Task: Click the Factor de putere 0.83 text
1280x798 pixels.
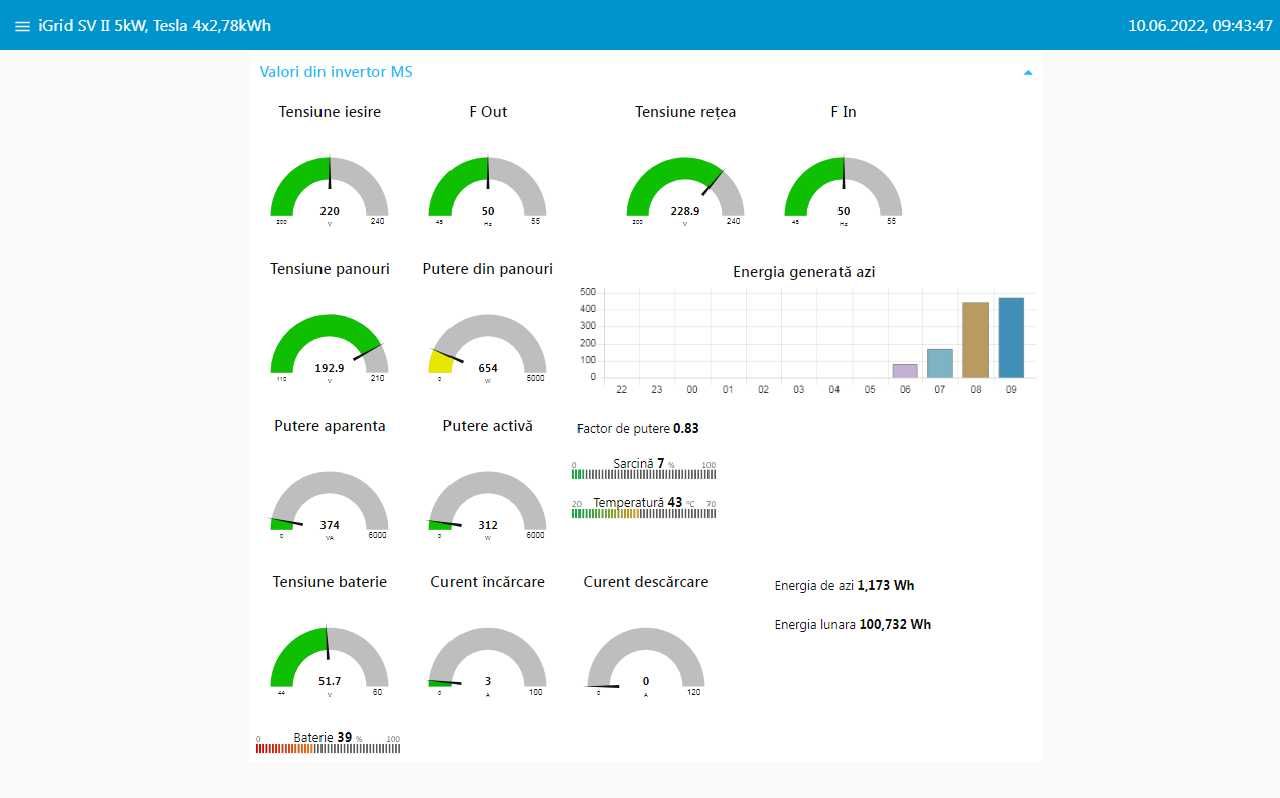Action: pyautogui.click(x=638, y=428)
